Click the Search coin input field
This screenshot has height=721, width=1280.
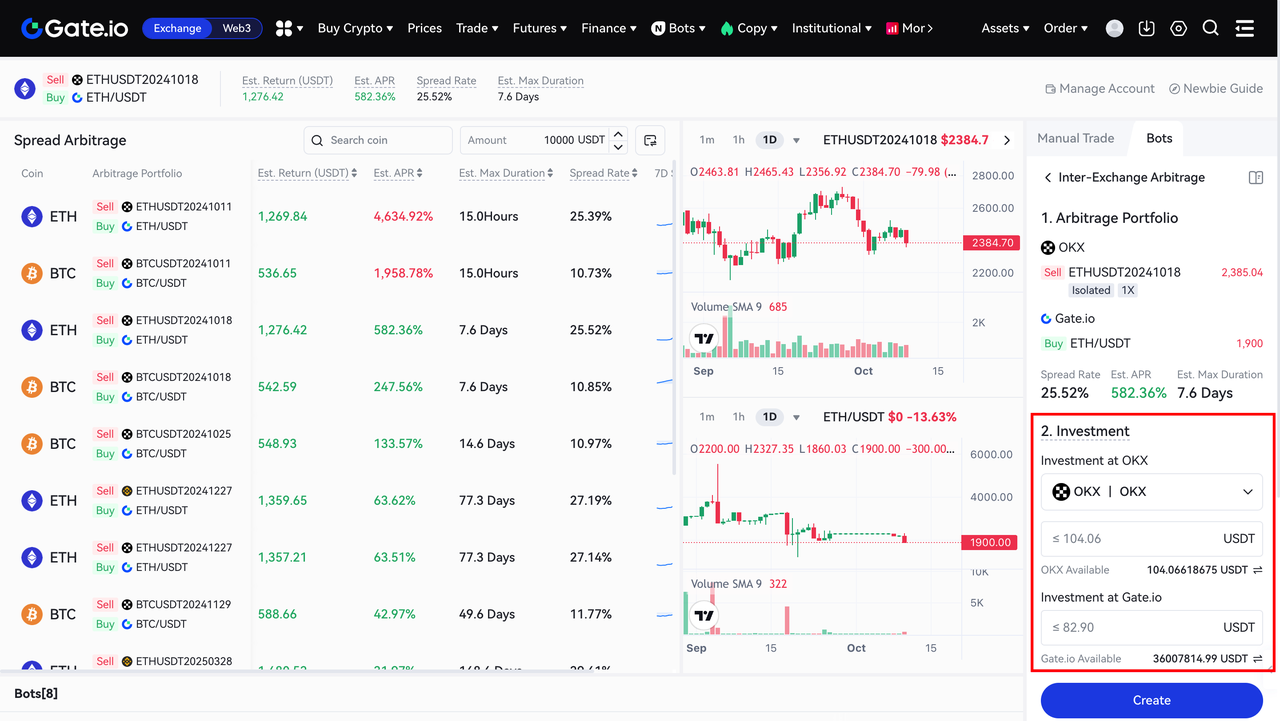pos(378,140)
